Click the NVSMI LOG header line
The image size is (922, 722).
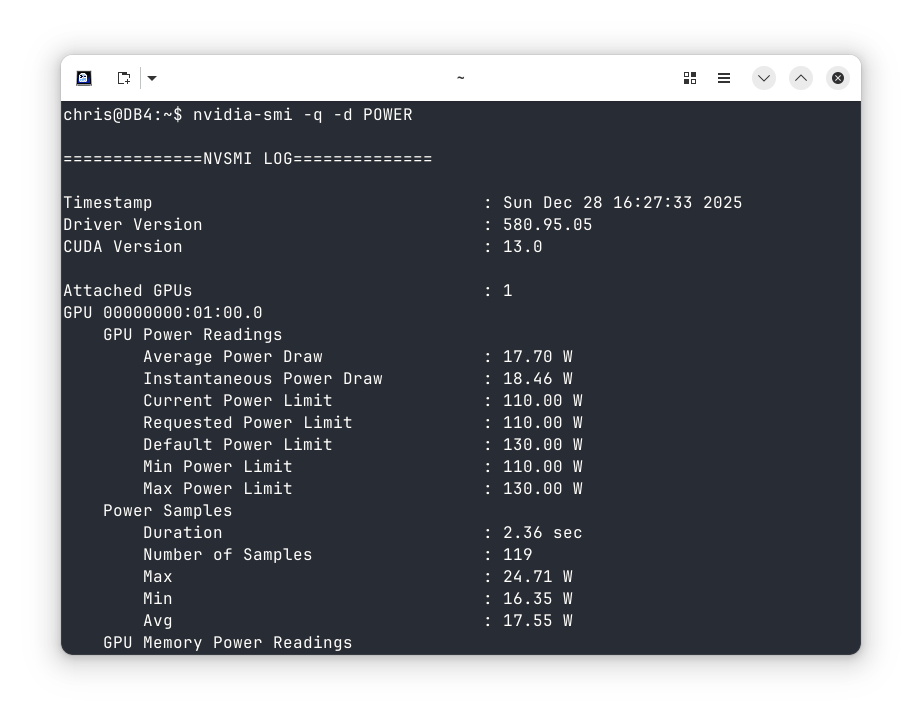(247, 159)
